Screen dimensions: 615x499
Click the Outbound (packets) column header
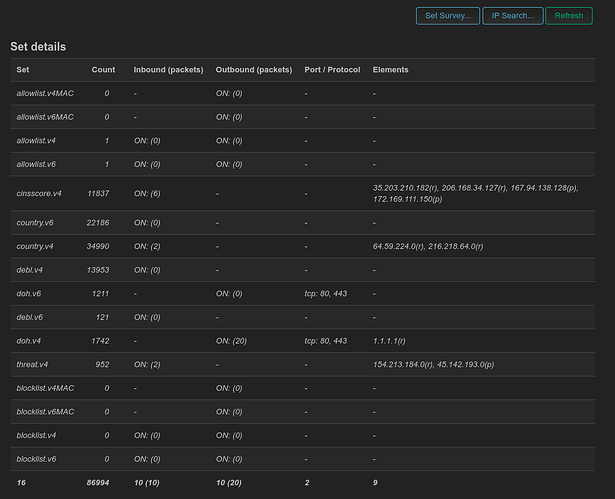coord(254,70)
